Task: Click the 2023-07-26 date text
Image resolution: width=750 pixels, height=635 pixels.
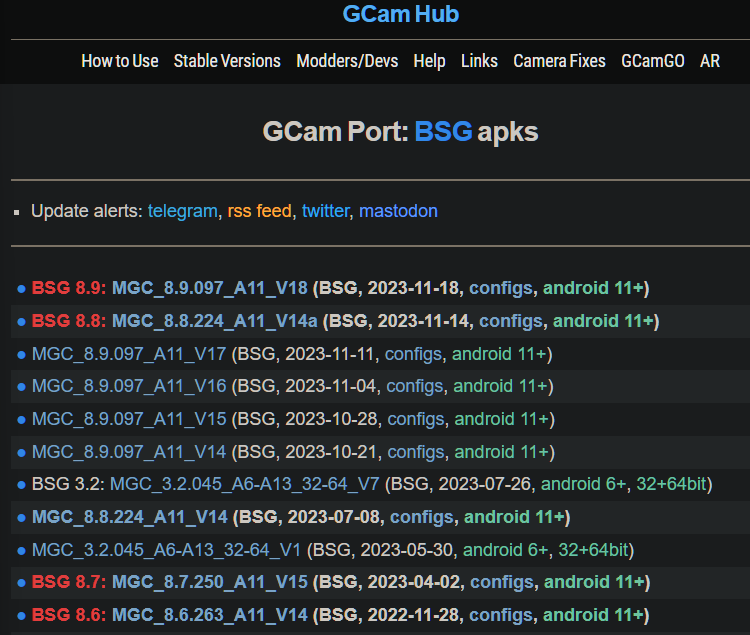Action: click(485, 484)
